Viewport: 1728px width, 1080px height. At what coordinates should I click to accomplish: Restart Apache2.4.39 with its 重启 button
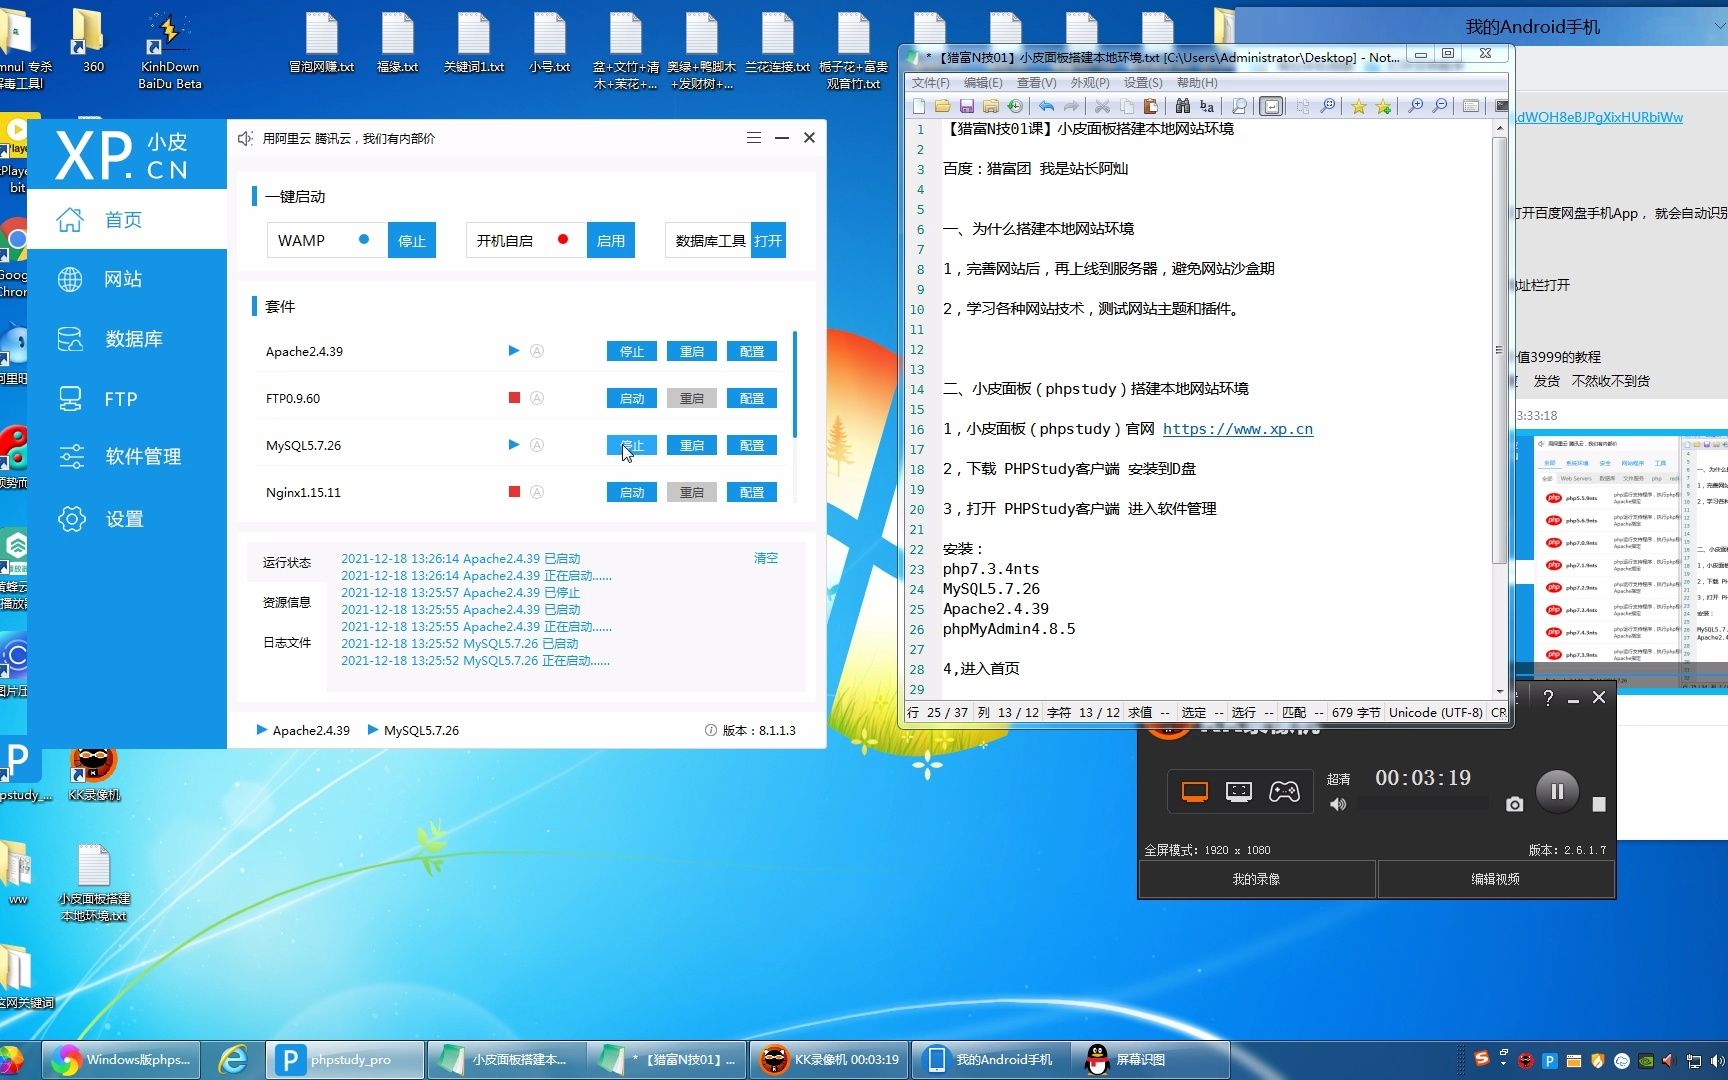click(692, 351)
